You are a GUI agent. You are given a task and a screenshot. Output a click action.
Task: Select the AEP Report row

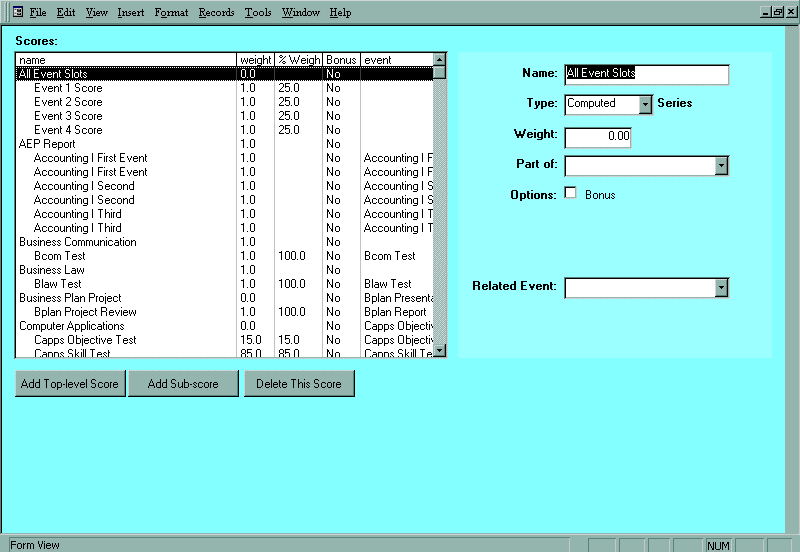click(224, 144)
